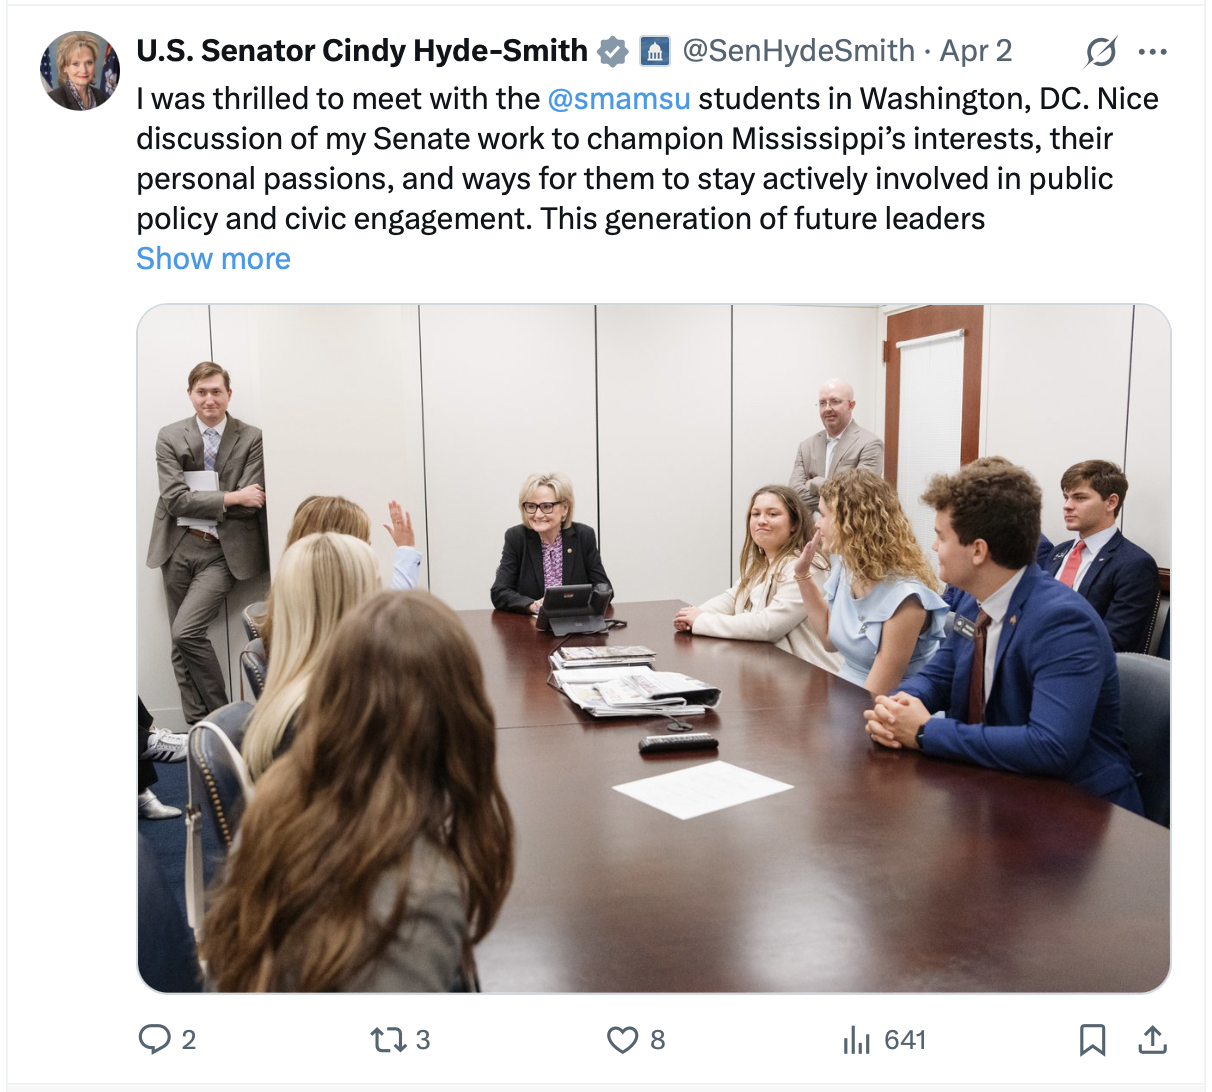Click the reply speech bubble icon

tap(154, 1040)
